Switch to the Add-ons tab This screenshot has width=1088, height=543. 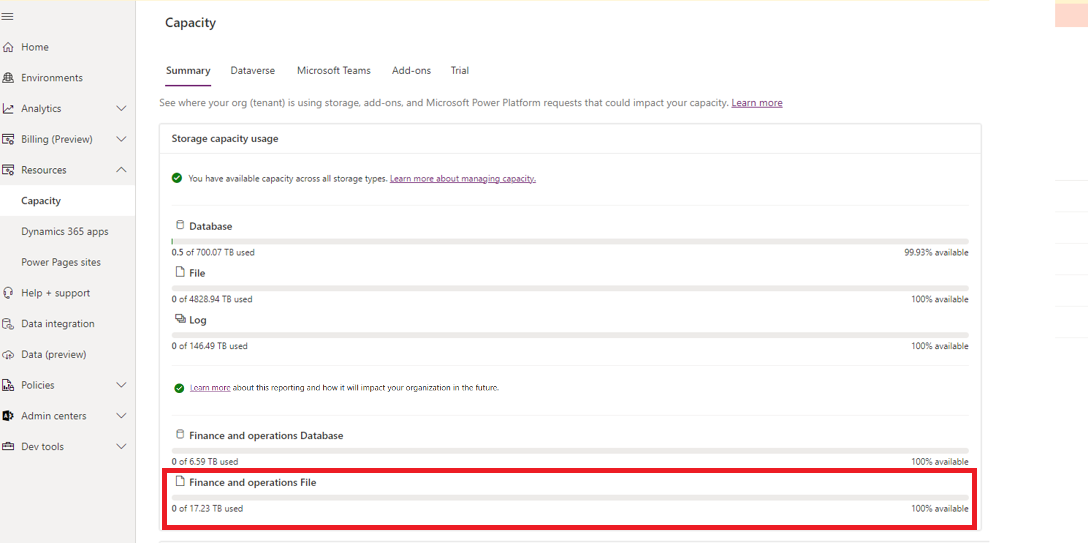411,71
